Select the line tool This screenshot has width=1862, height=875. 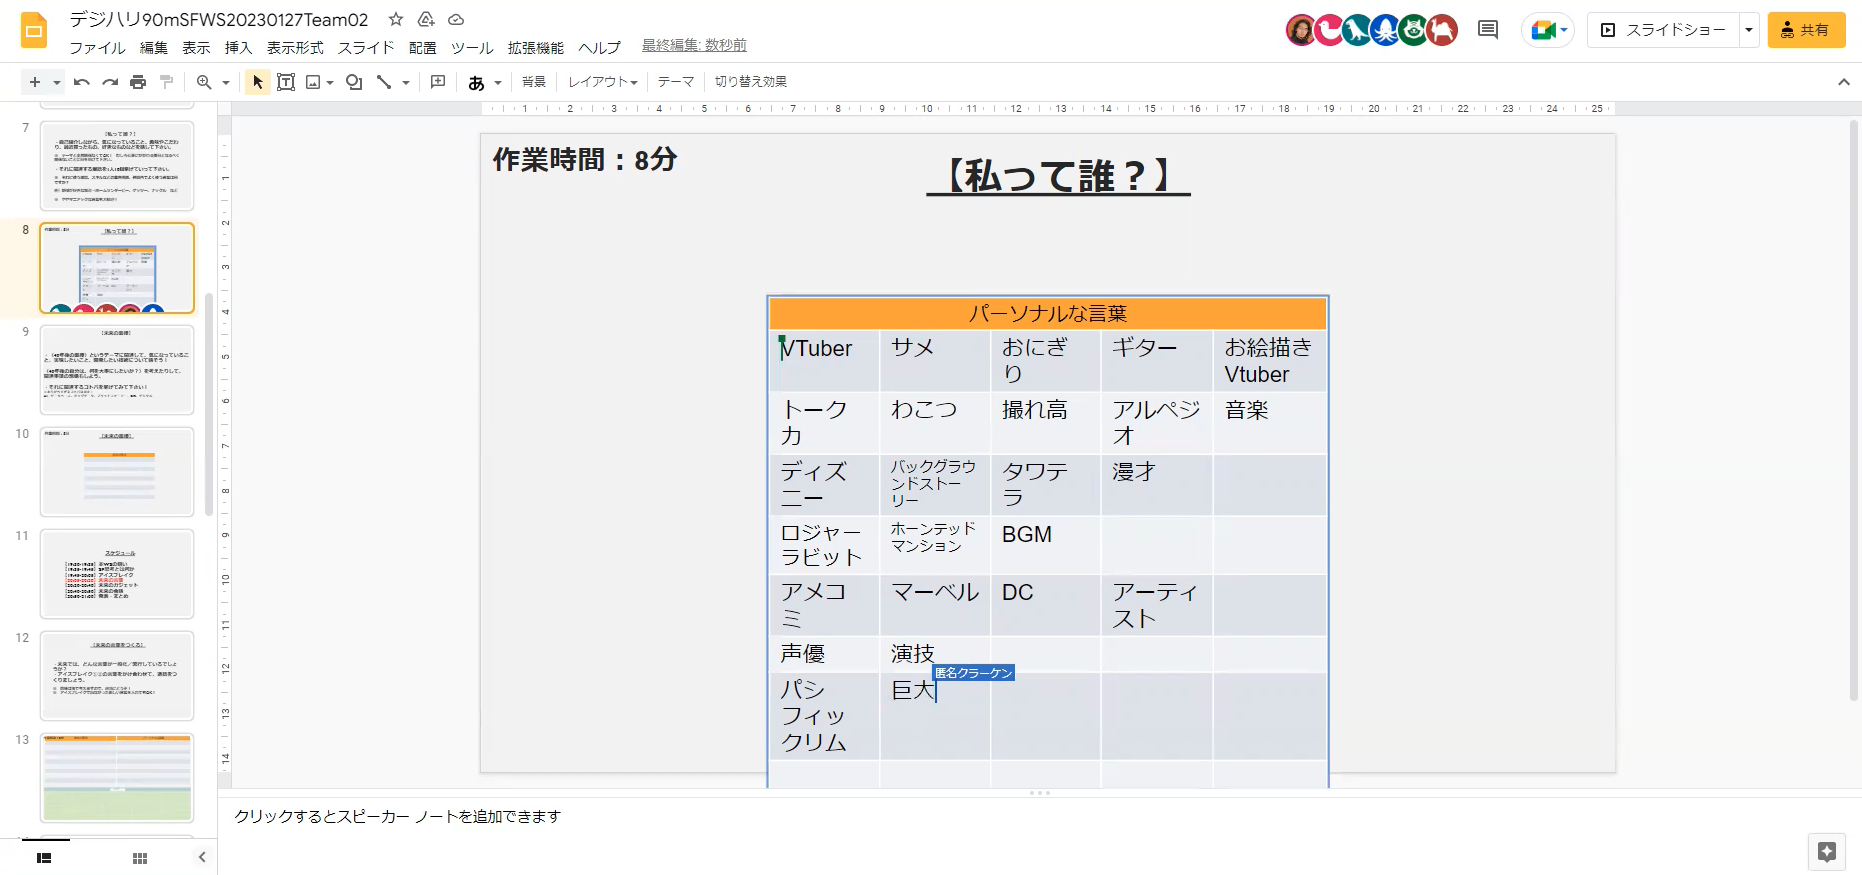pos(384,82)
